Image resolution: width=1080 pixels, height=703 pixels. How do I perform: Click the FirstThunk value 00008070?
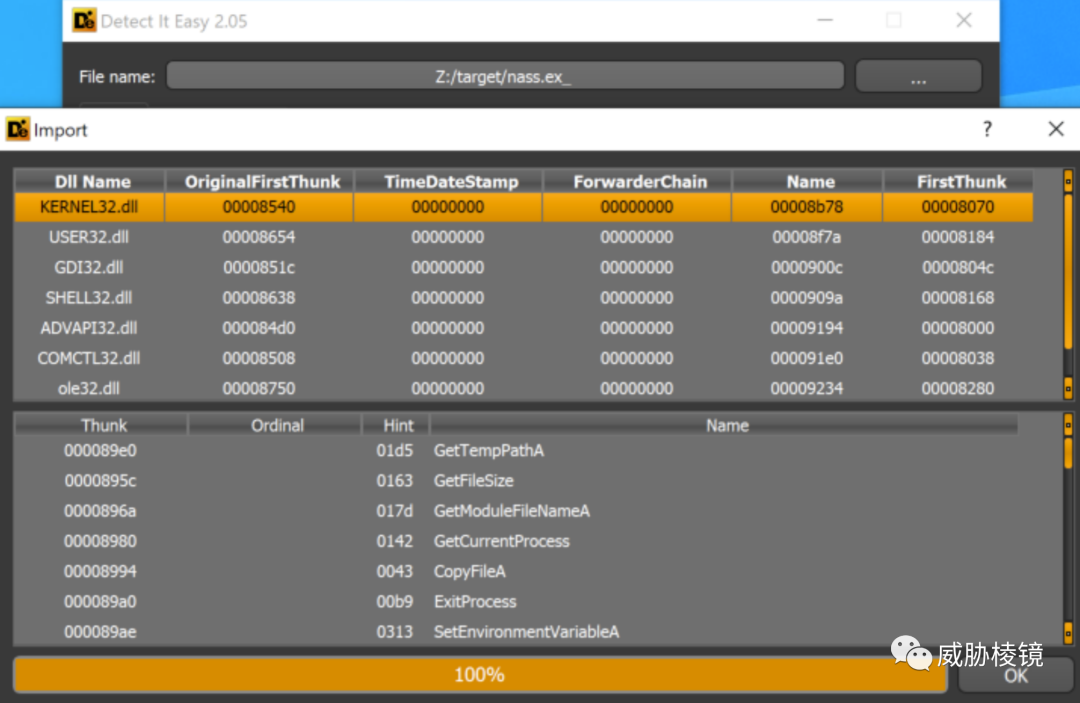958,207
